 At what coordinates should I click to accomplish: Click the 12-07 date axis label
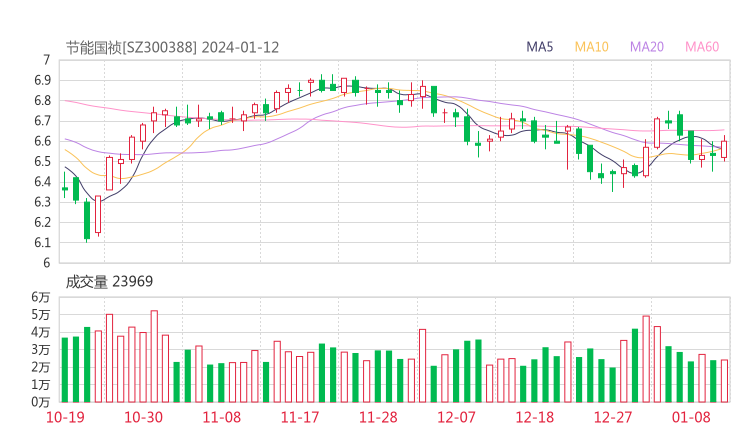tap(456, 417)
